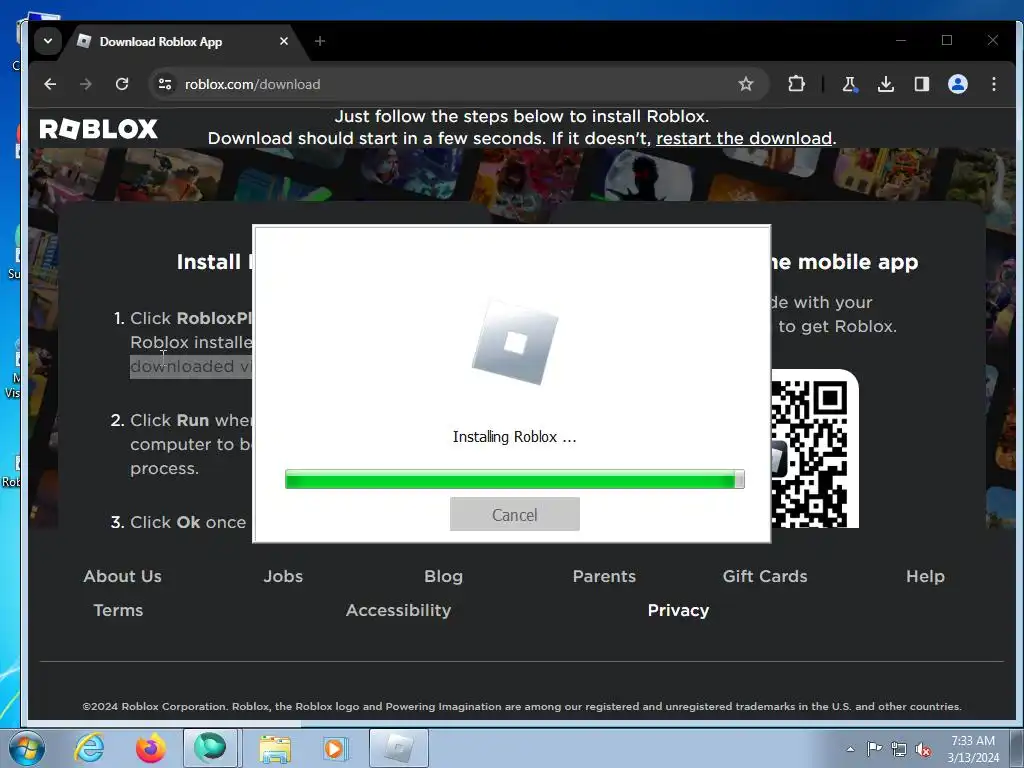The image size is (1024, 768).
Task: Open the Gift Cards footer link
Action: [765, 576]
